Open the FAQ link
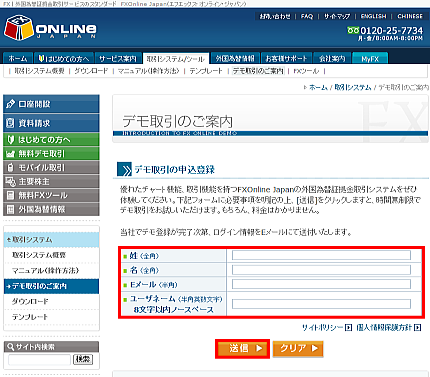430x377 pixels. pyautogui.click(x=307, y=16)
